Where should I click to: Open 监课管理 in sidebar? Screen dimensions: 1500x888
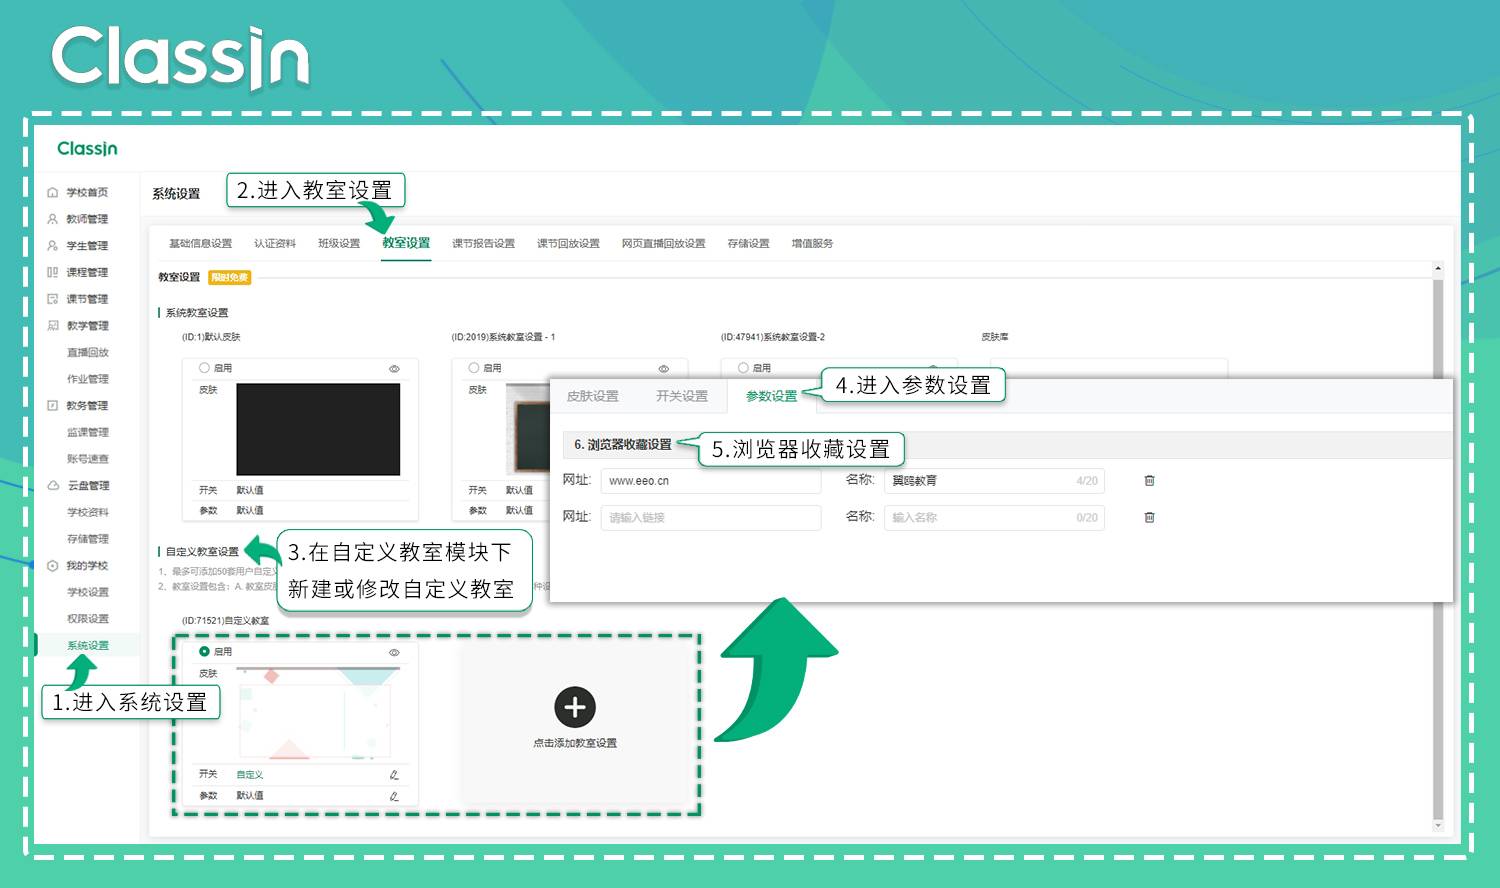pos(88,432)
